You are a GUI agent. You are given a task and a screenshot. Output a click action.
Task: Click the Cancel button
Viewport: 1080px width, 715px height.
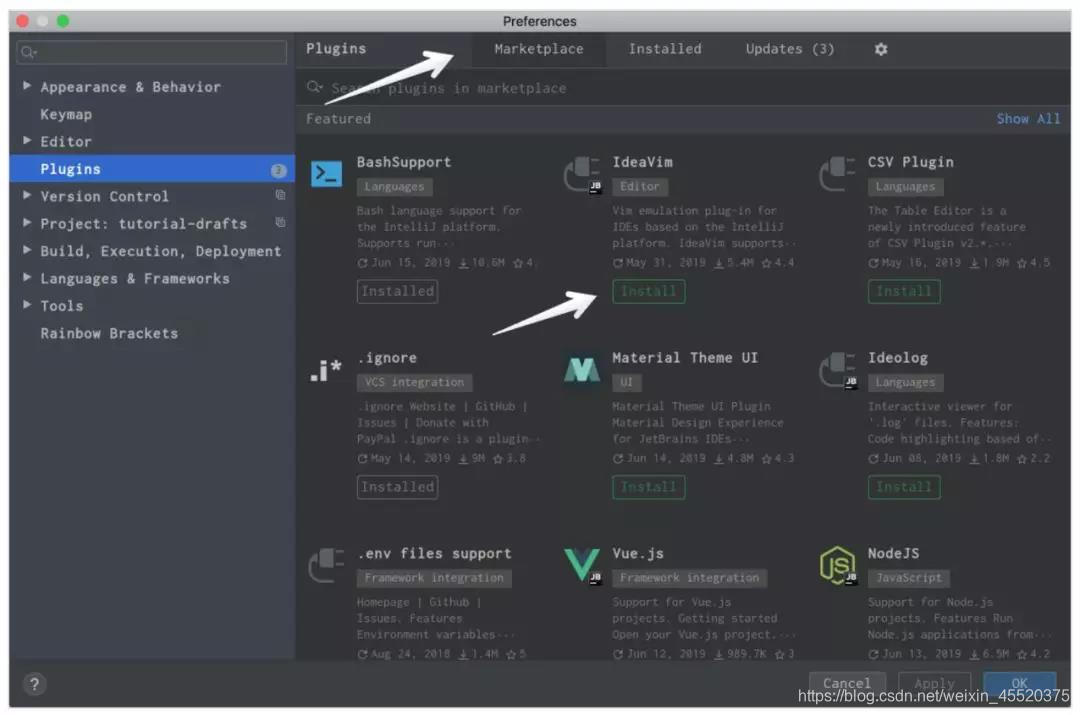point(847,683)
